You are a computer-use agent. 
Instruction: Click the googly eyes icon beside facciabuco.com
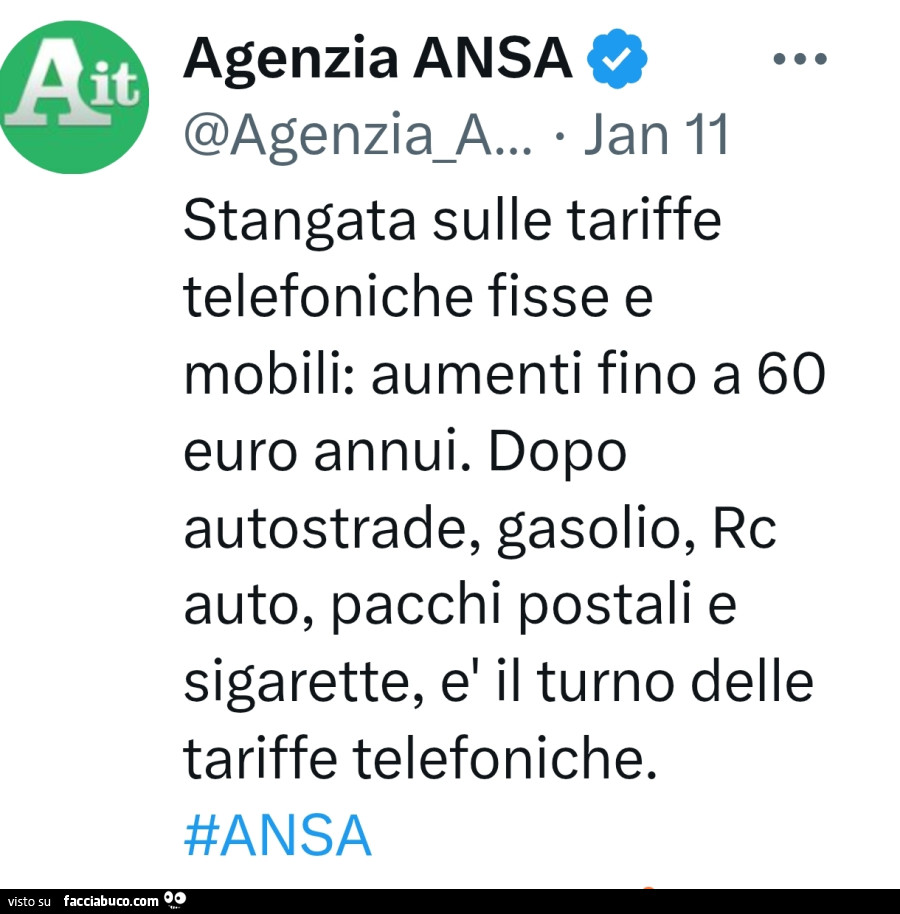[175, 899]
